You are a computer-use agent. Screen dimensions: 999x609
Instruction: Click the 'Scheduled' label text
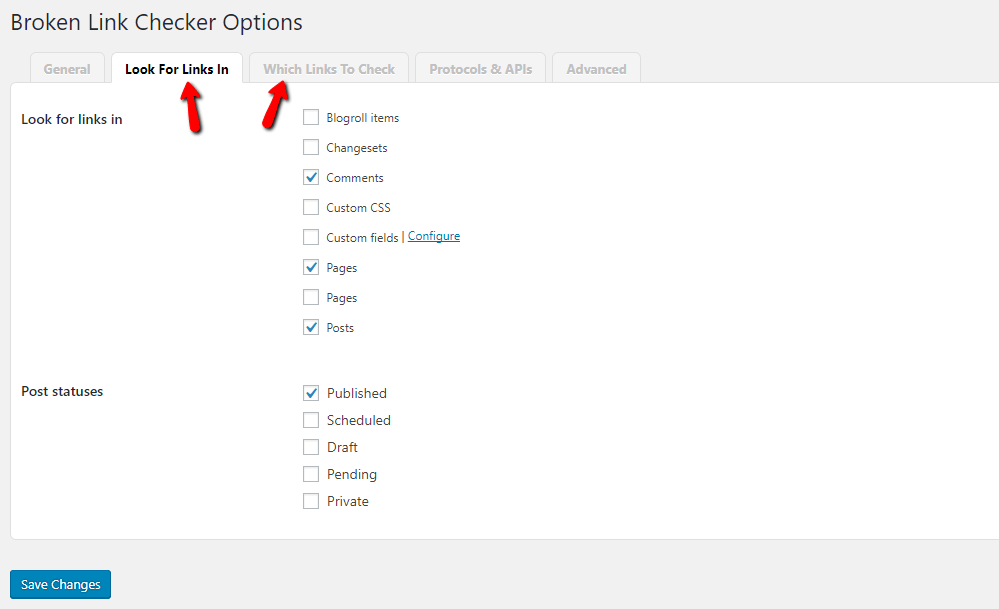coord(359,420)
